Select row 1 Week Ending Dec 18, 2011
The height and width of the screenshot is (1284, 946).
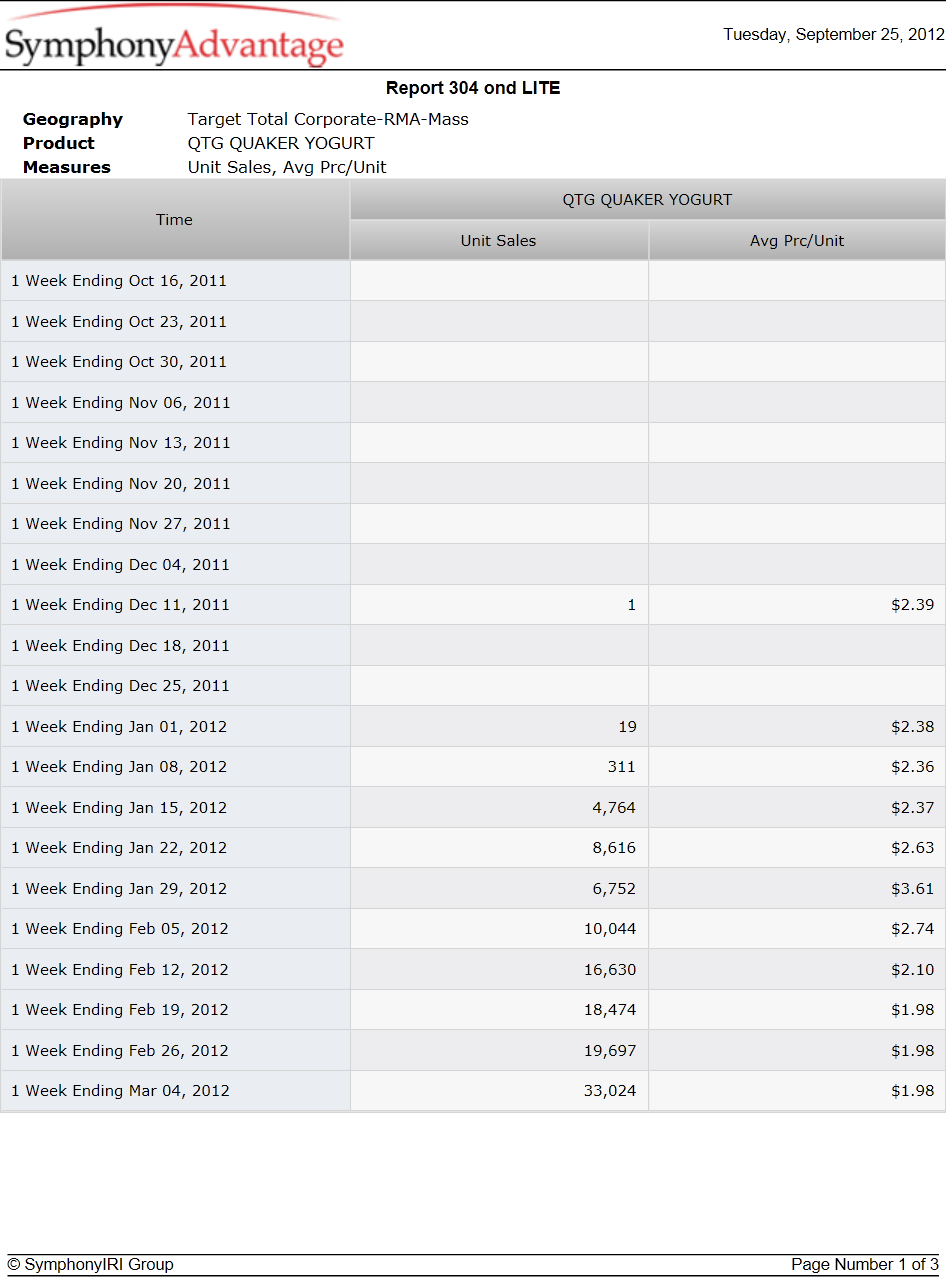point(473,646)
